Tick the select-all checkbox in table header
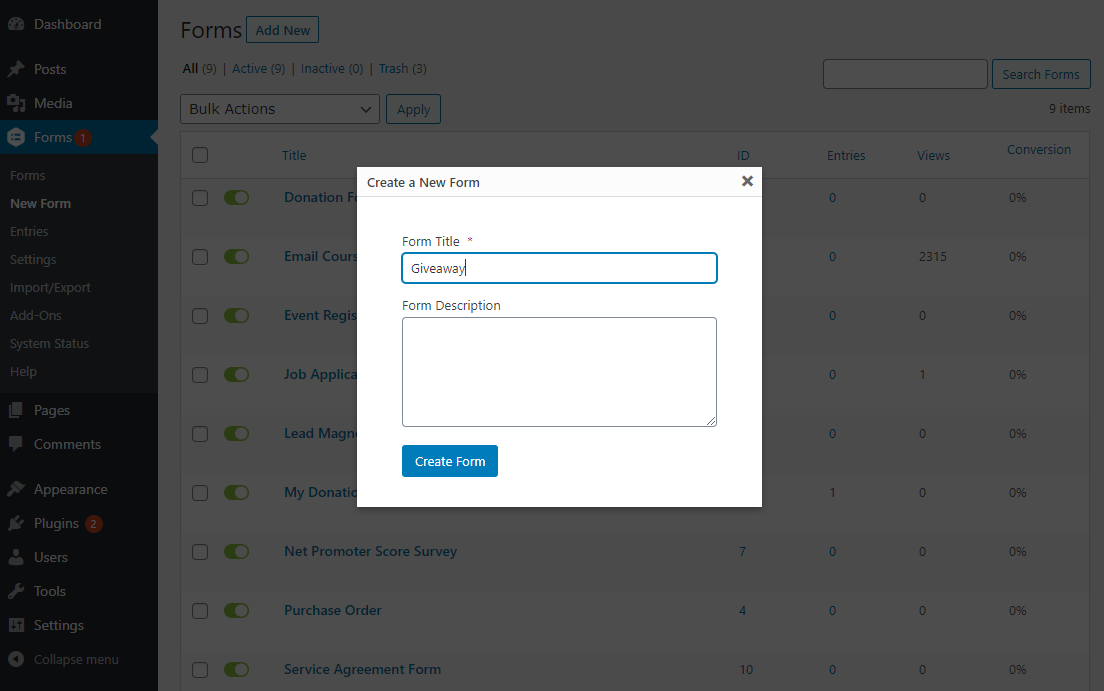1104x691 pixels. point(200,155)
